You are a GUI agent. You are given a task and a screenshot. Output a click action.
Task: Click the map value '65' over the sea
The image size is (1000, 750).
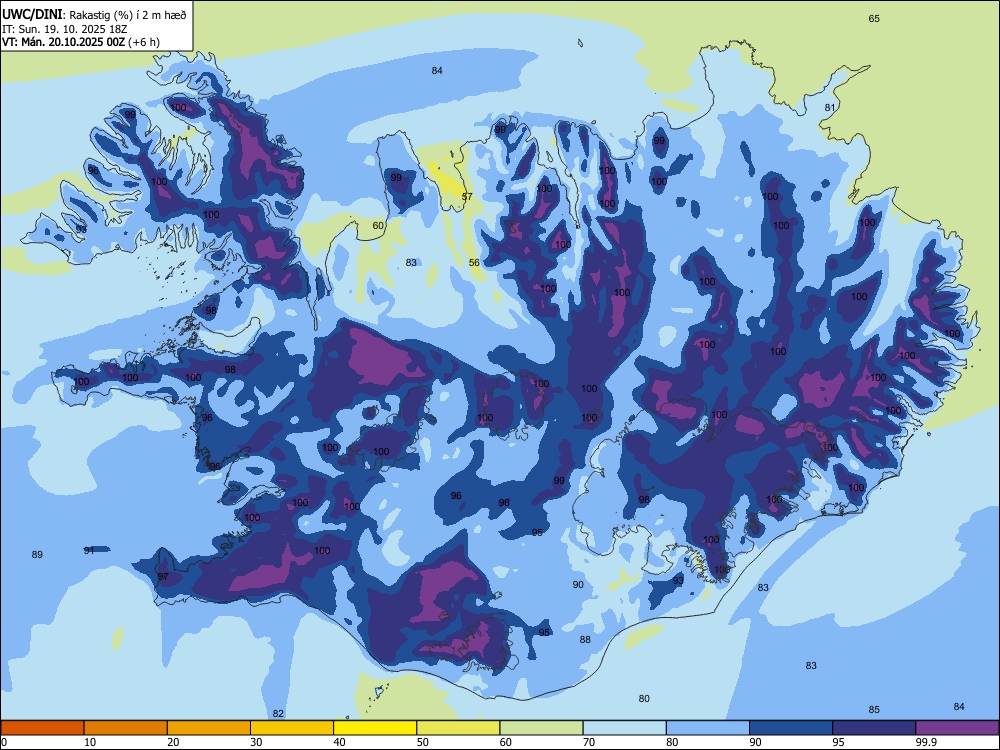[x=874, y=18]
